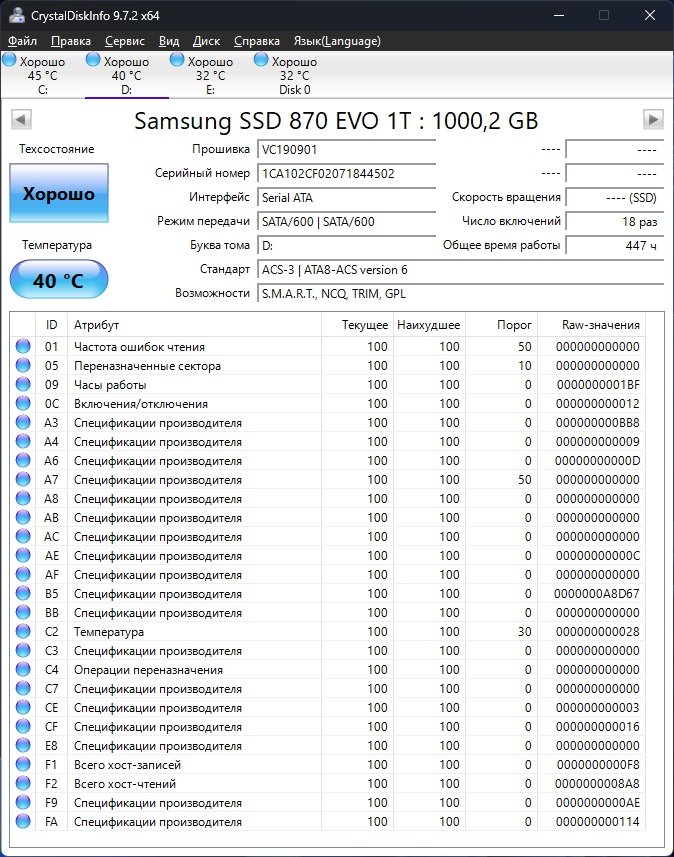
Task: Click status orb for attribute C2 Температура
Action: click(23, 632)
